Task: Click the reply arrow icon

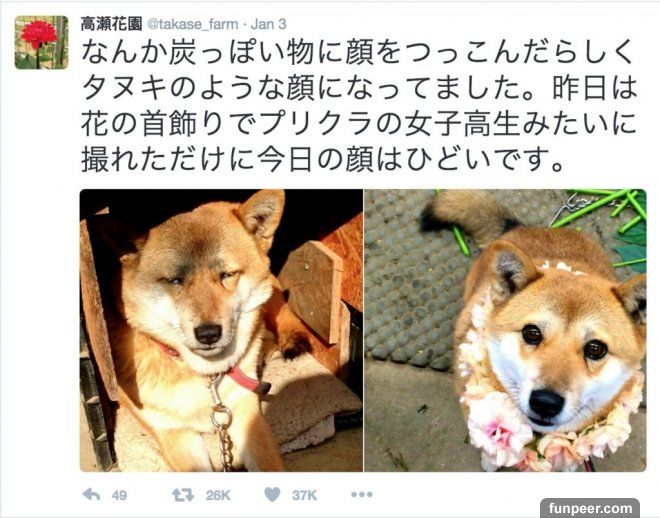Action: pos(91,494)
